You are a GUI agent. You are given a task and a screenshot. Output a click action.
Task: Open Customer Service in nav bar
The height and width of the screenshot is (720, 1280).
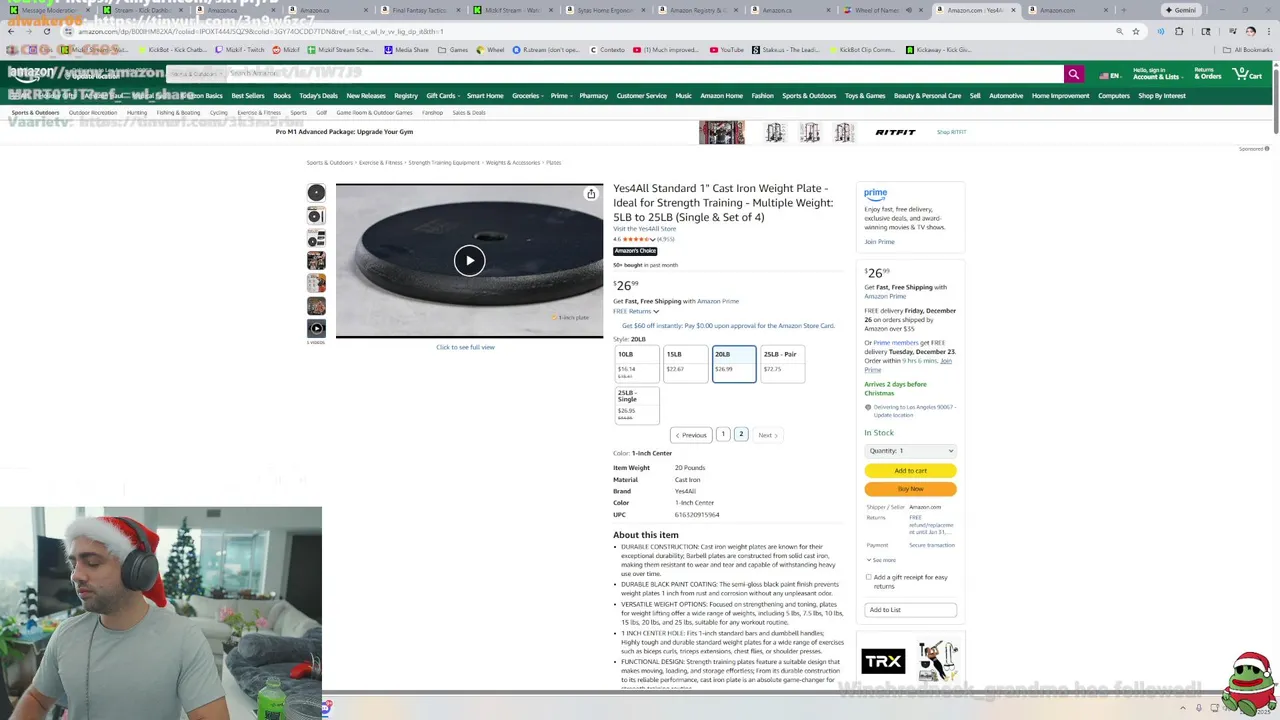click(641, 96)
